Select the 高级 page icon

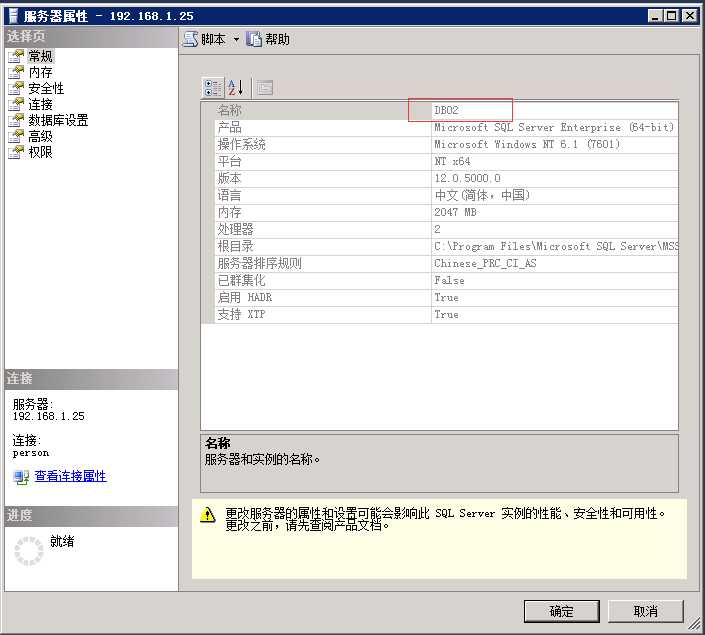tap(16, 136)
